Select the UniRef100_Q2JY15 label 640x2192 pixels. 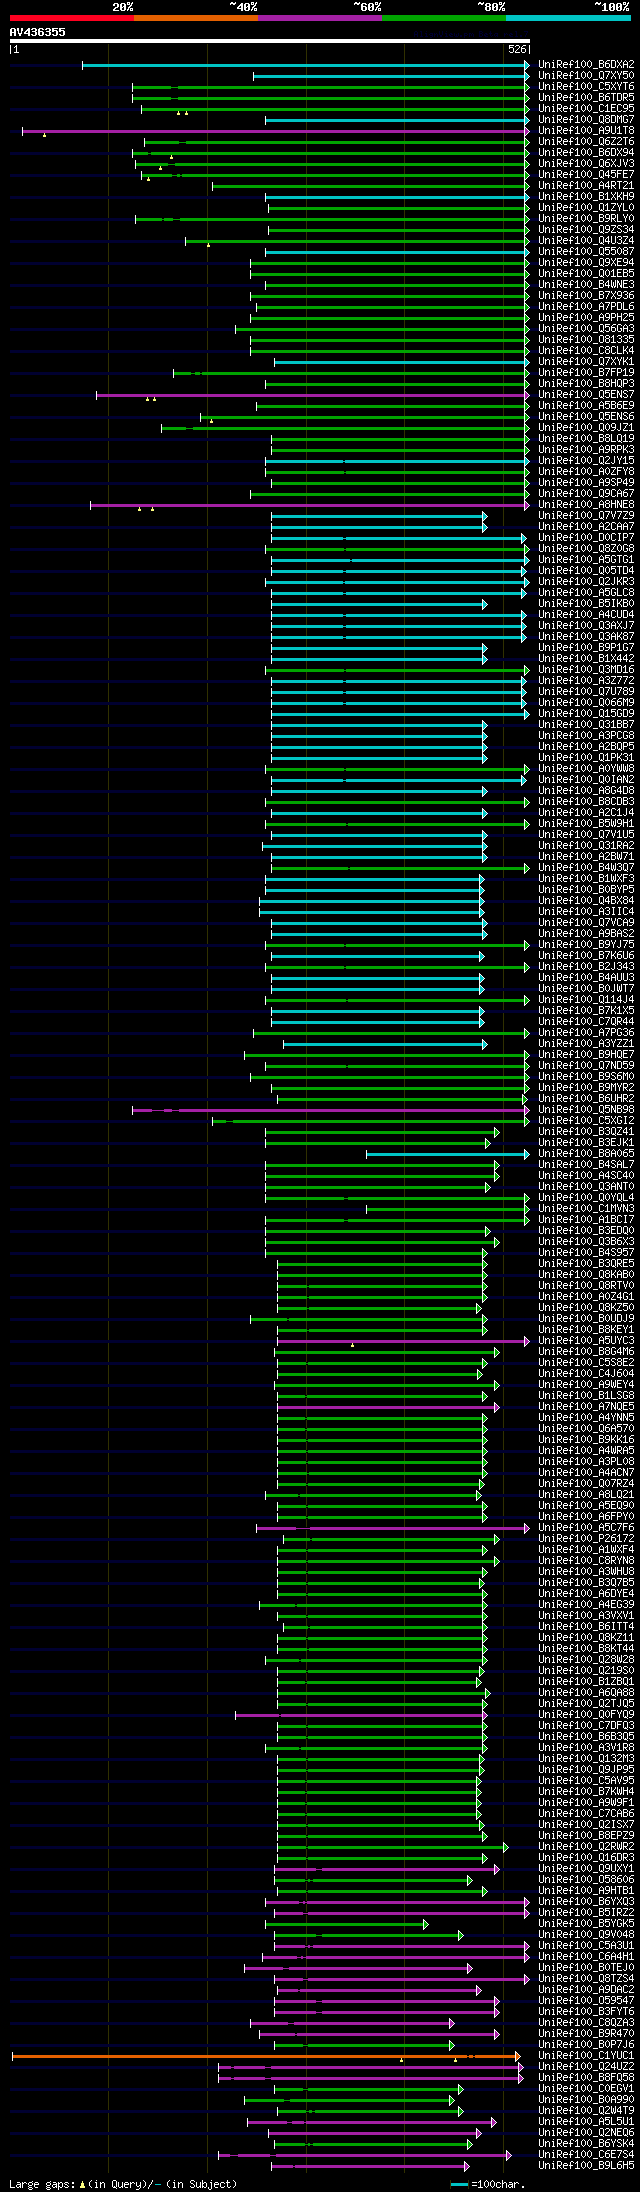586,461
